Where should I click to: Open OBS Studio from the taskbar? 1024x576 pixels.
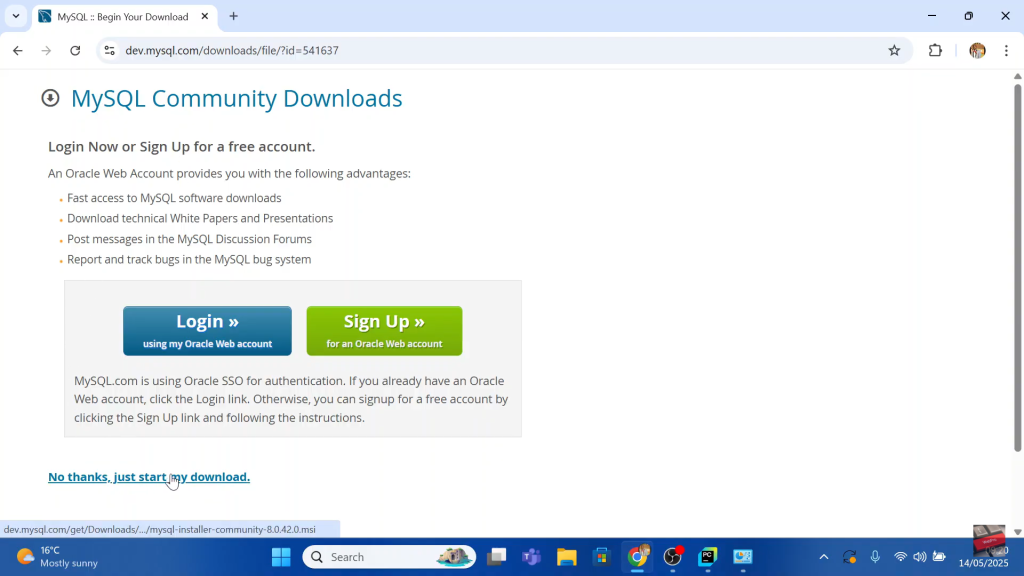(x=673, y=557)
